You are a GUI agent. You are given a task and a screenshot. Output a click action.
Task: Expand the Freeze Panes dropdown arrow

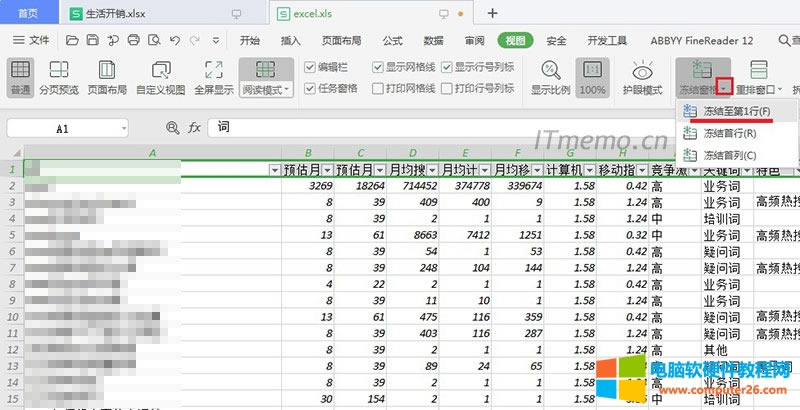[x=724, y=89]
